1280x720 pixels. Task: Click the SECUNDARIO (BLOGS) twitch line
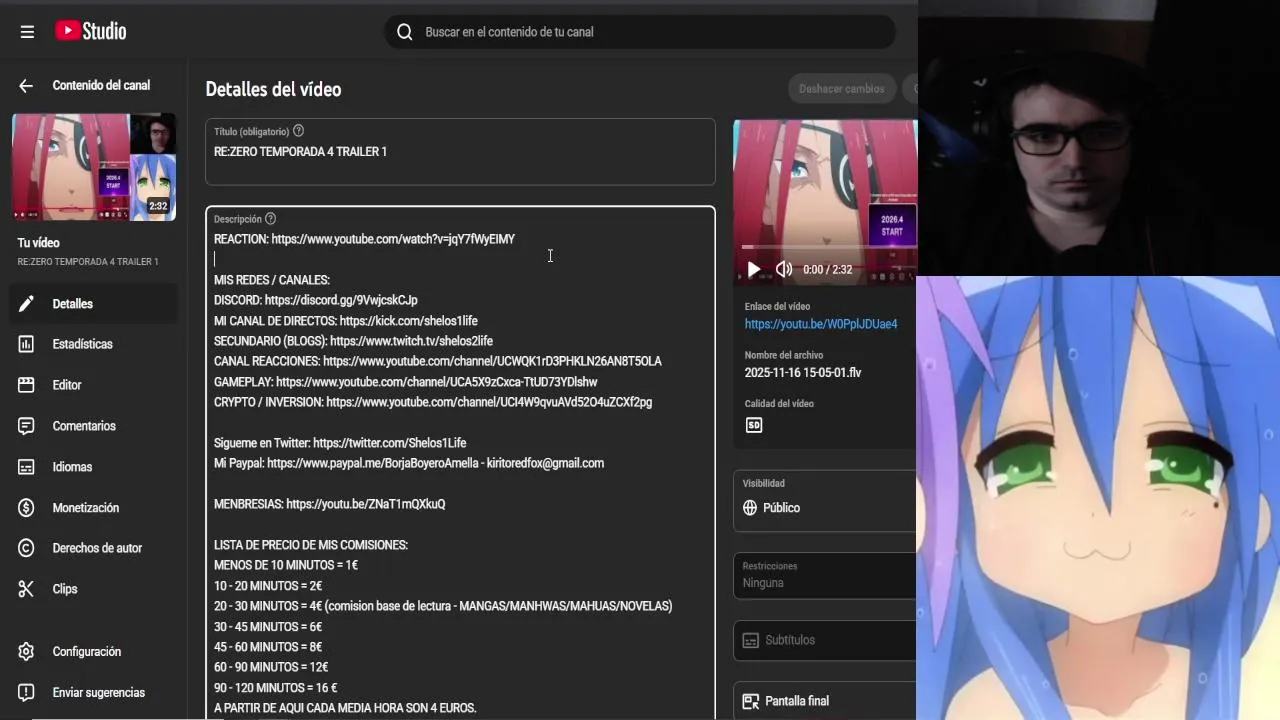[353, 341]
